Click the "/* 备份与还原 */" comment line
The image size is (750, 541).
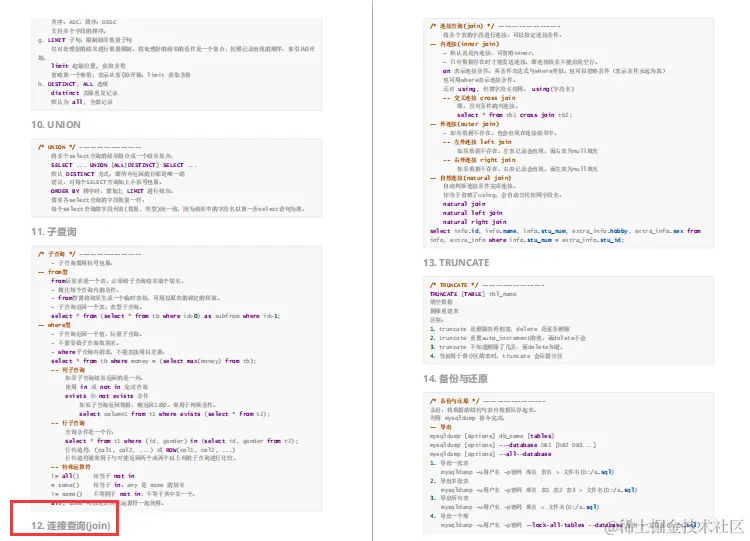487,401
